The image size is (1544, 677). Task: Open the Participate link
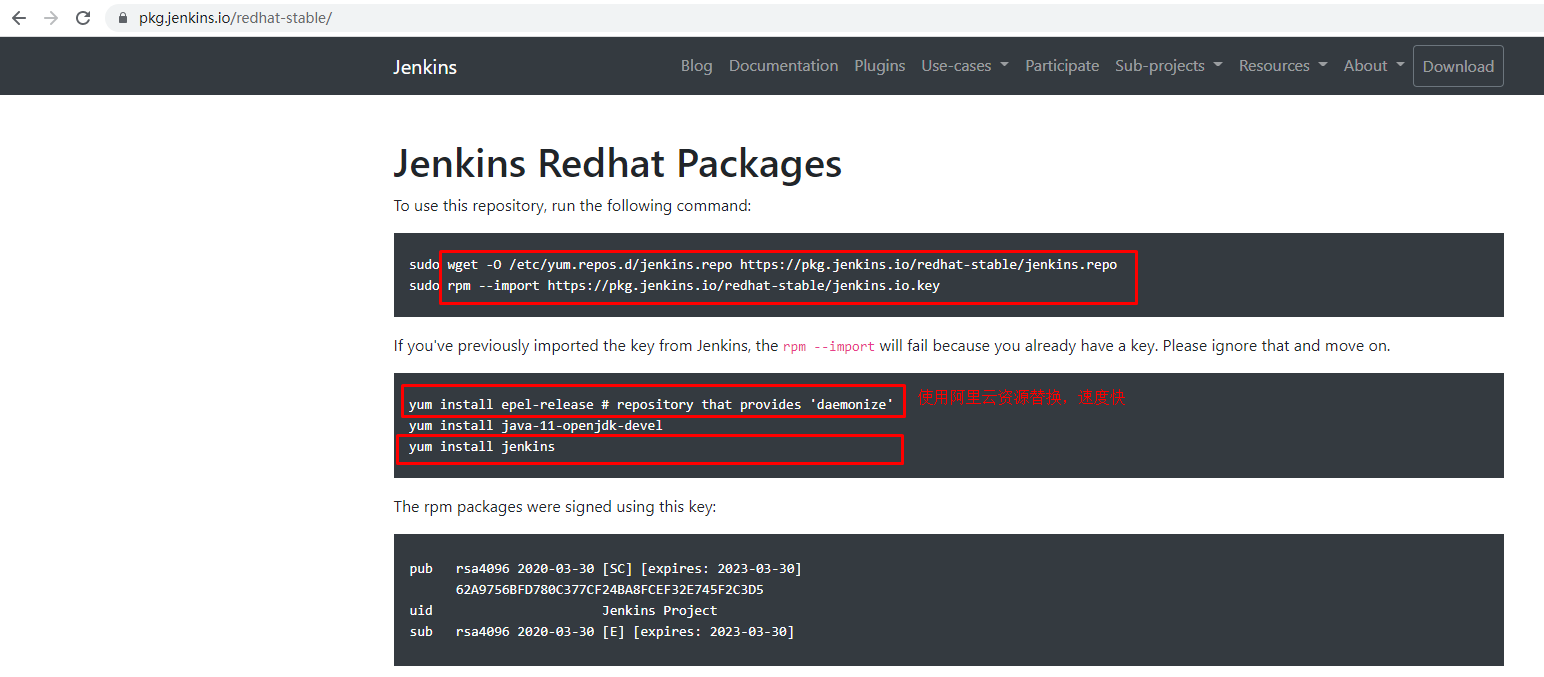tap(1061, 66)
